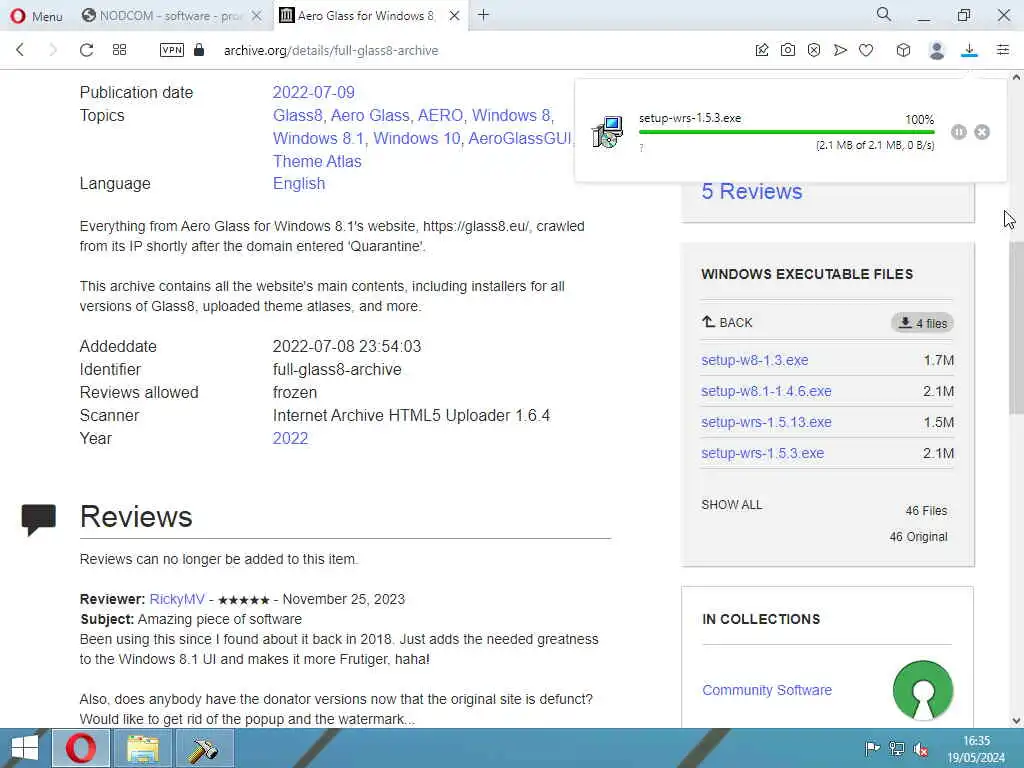
Task: Open the Glass8 topic link
Action: (x=297, y=116)
